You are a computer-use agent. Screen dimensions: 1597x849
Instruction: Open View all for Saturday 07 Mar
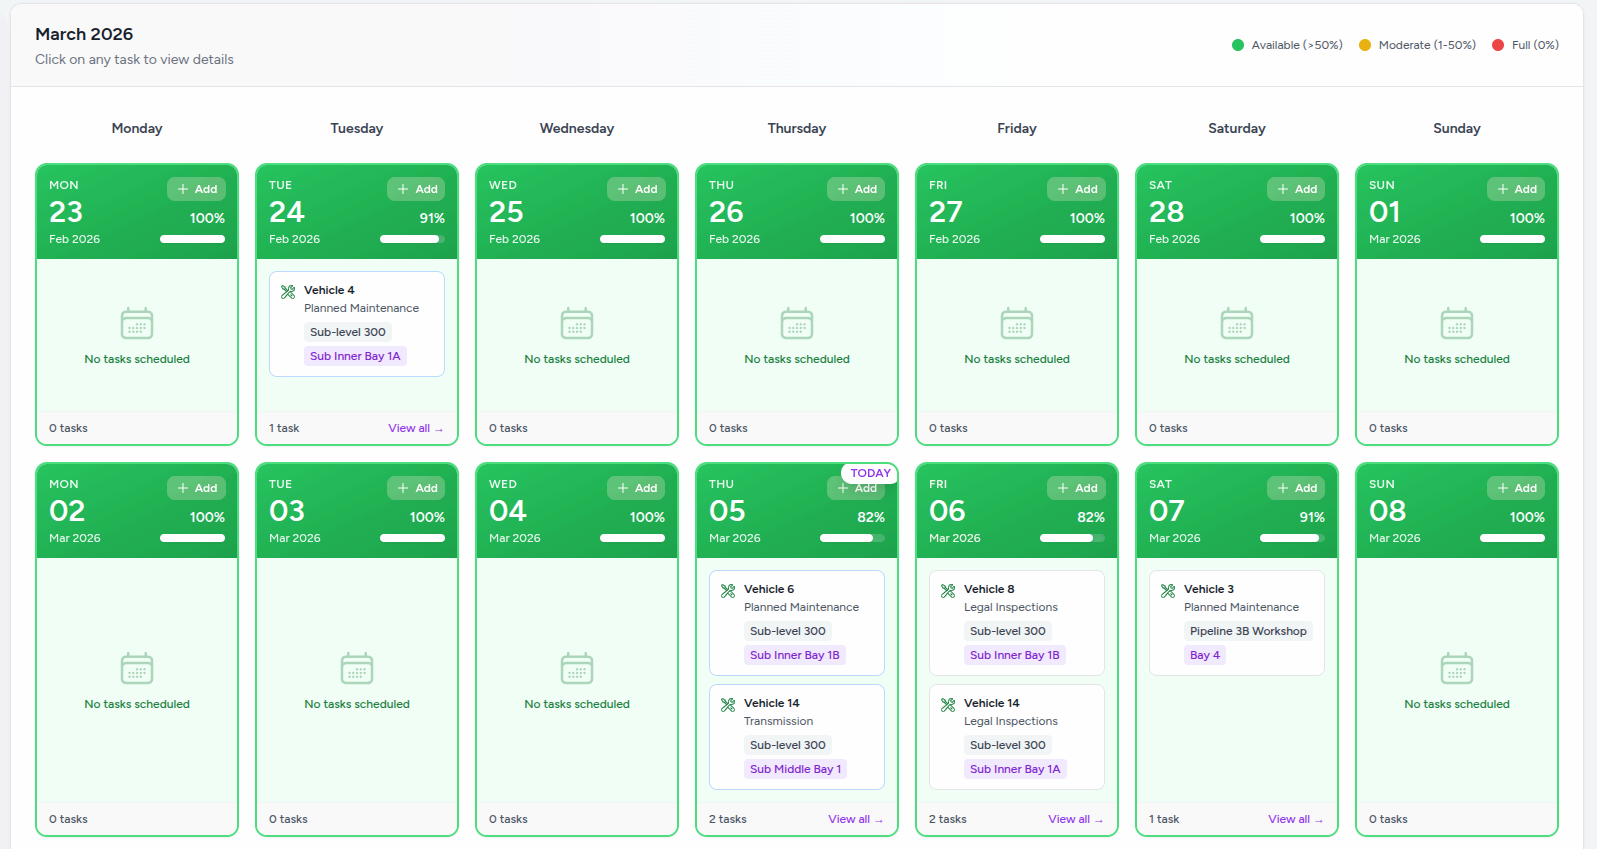click(1295, 819)
